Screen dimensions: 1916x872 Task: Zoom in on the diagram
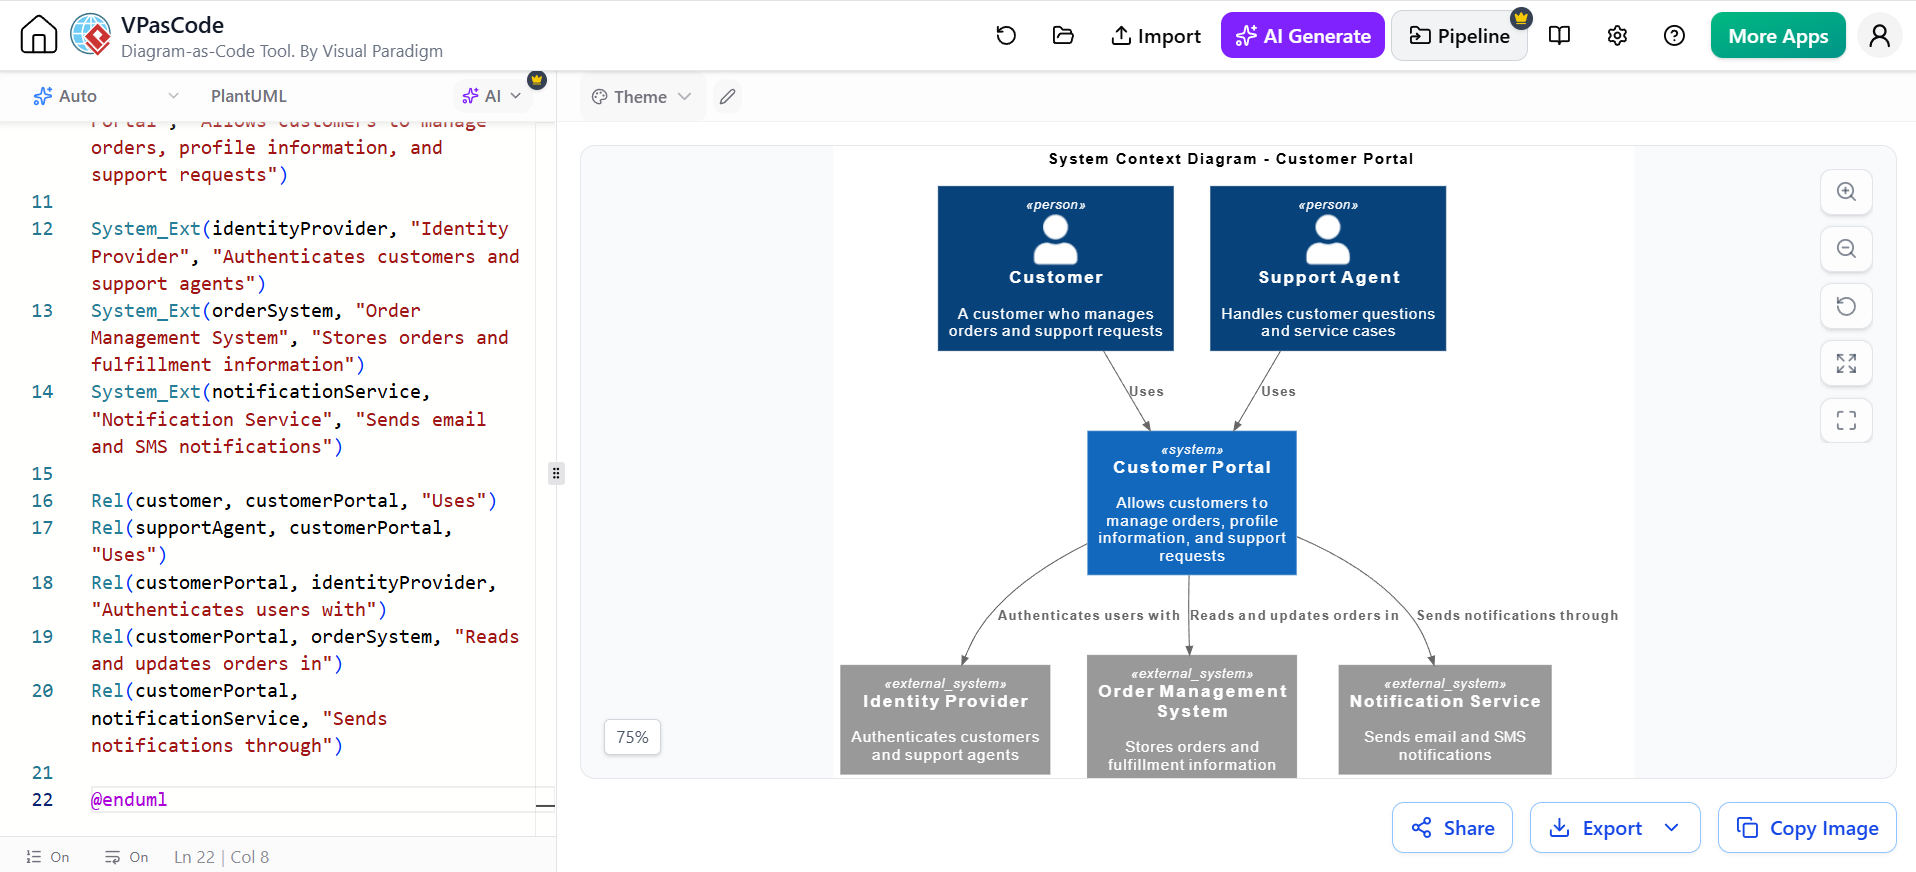pyautogui.click(x=1846, y=192)
